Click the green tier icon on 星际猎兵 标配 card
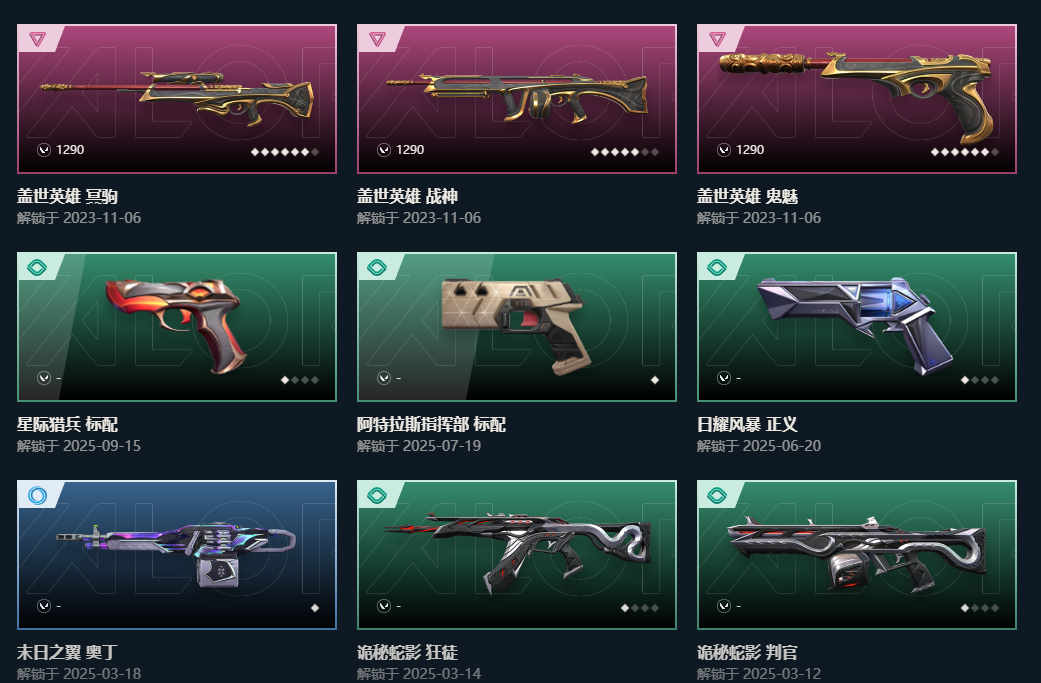Image resolution: width=1041 pixels, height=683 pixels. (37, 267)
